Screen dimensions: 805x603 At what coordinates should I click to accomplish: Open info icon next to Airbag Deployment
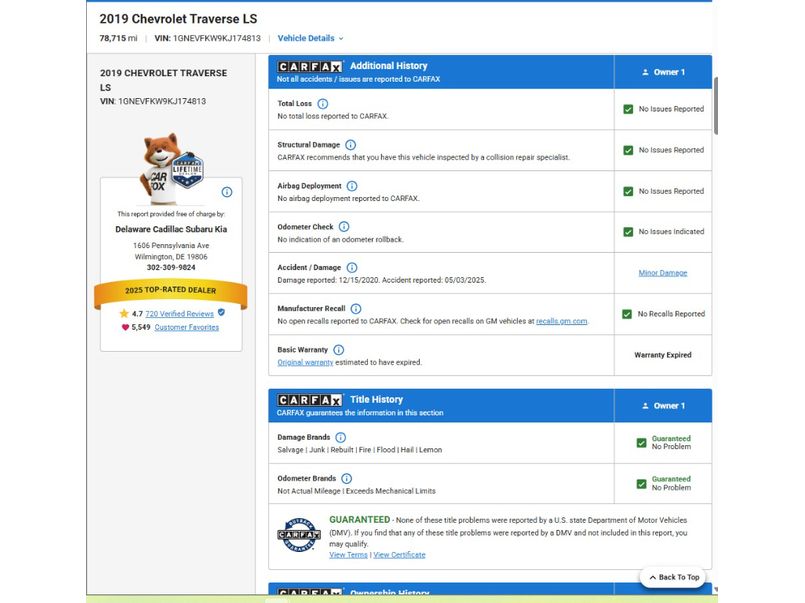click(352, 186)
